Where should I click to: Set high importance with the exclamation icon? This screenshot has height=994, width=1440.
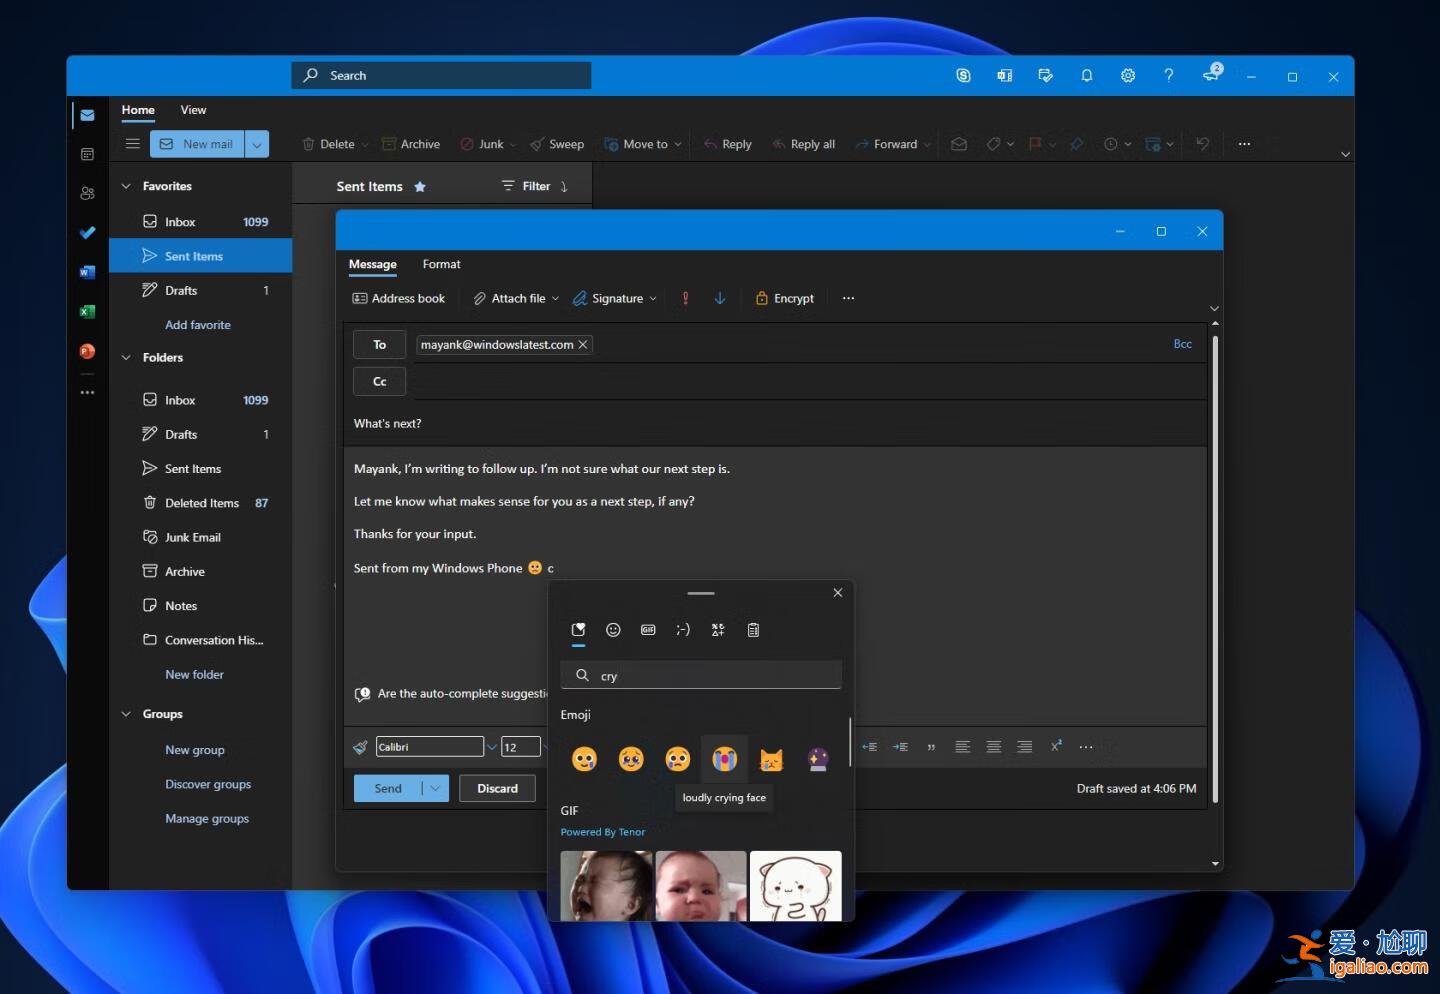(685, 298)
